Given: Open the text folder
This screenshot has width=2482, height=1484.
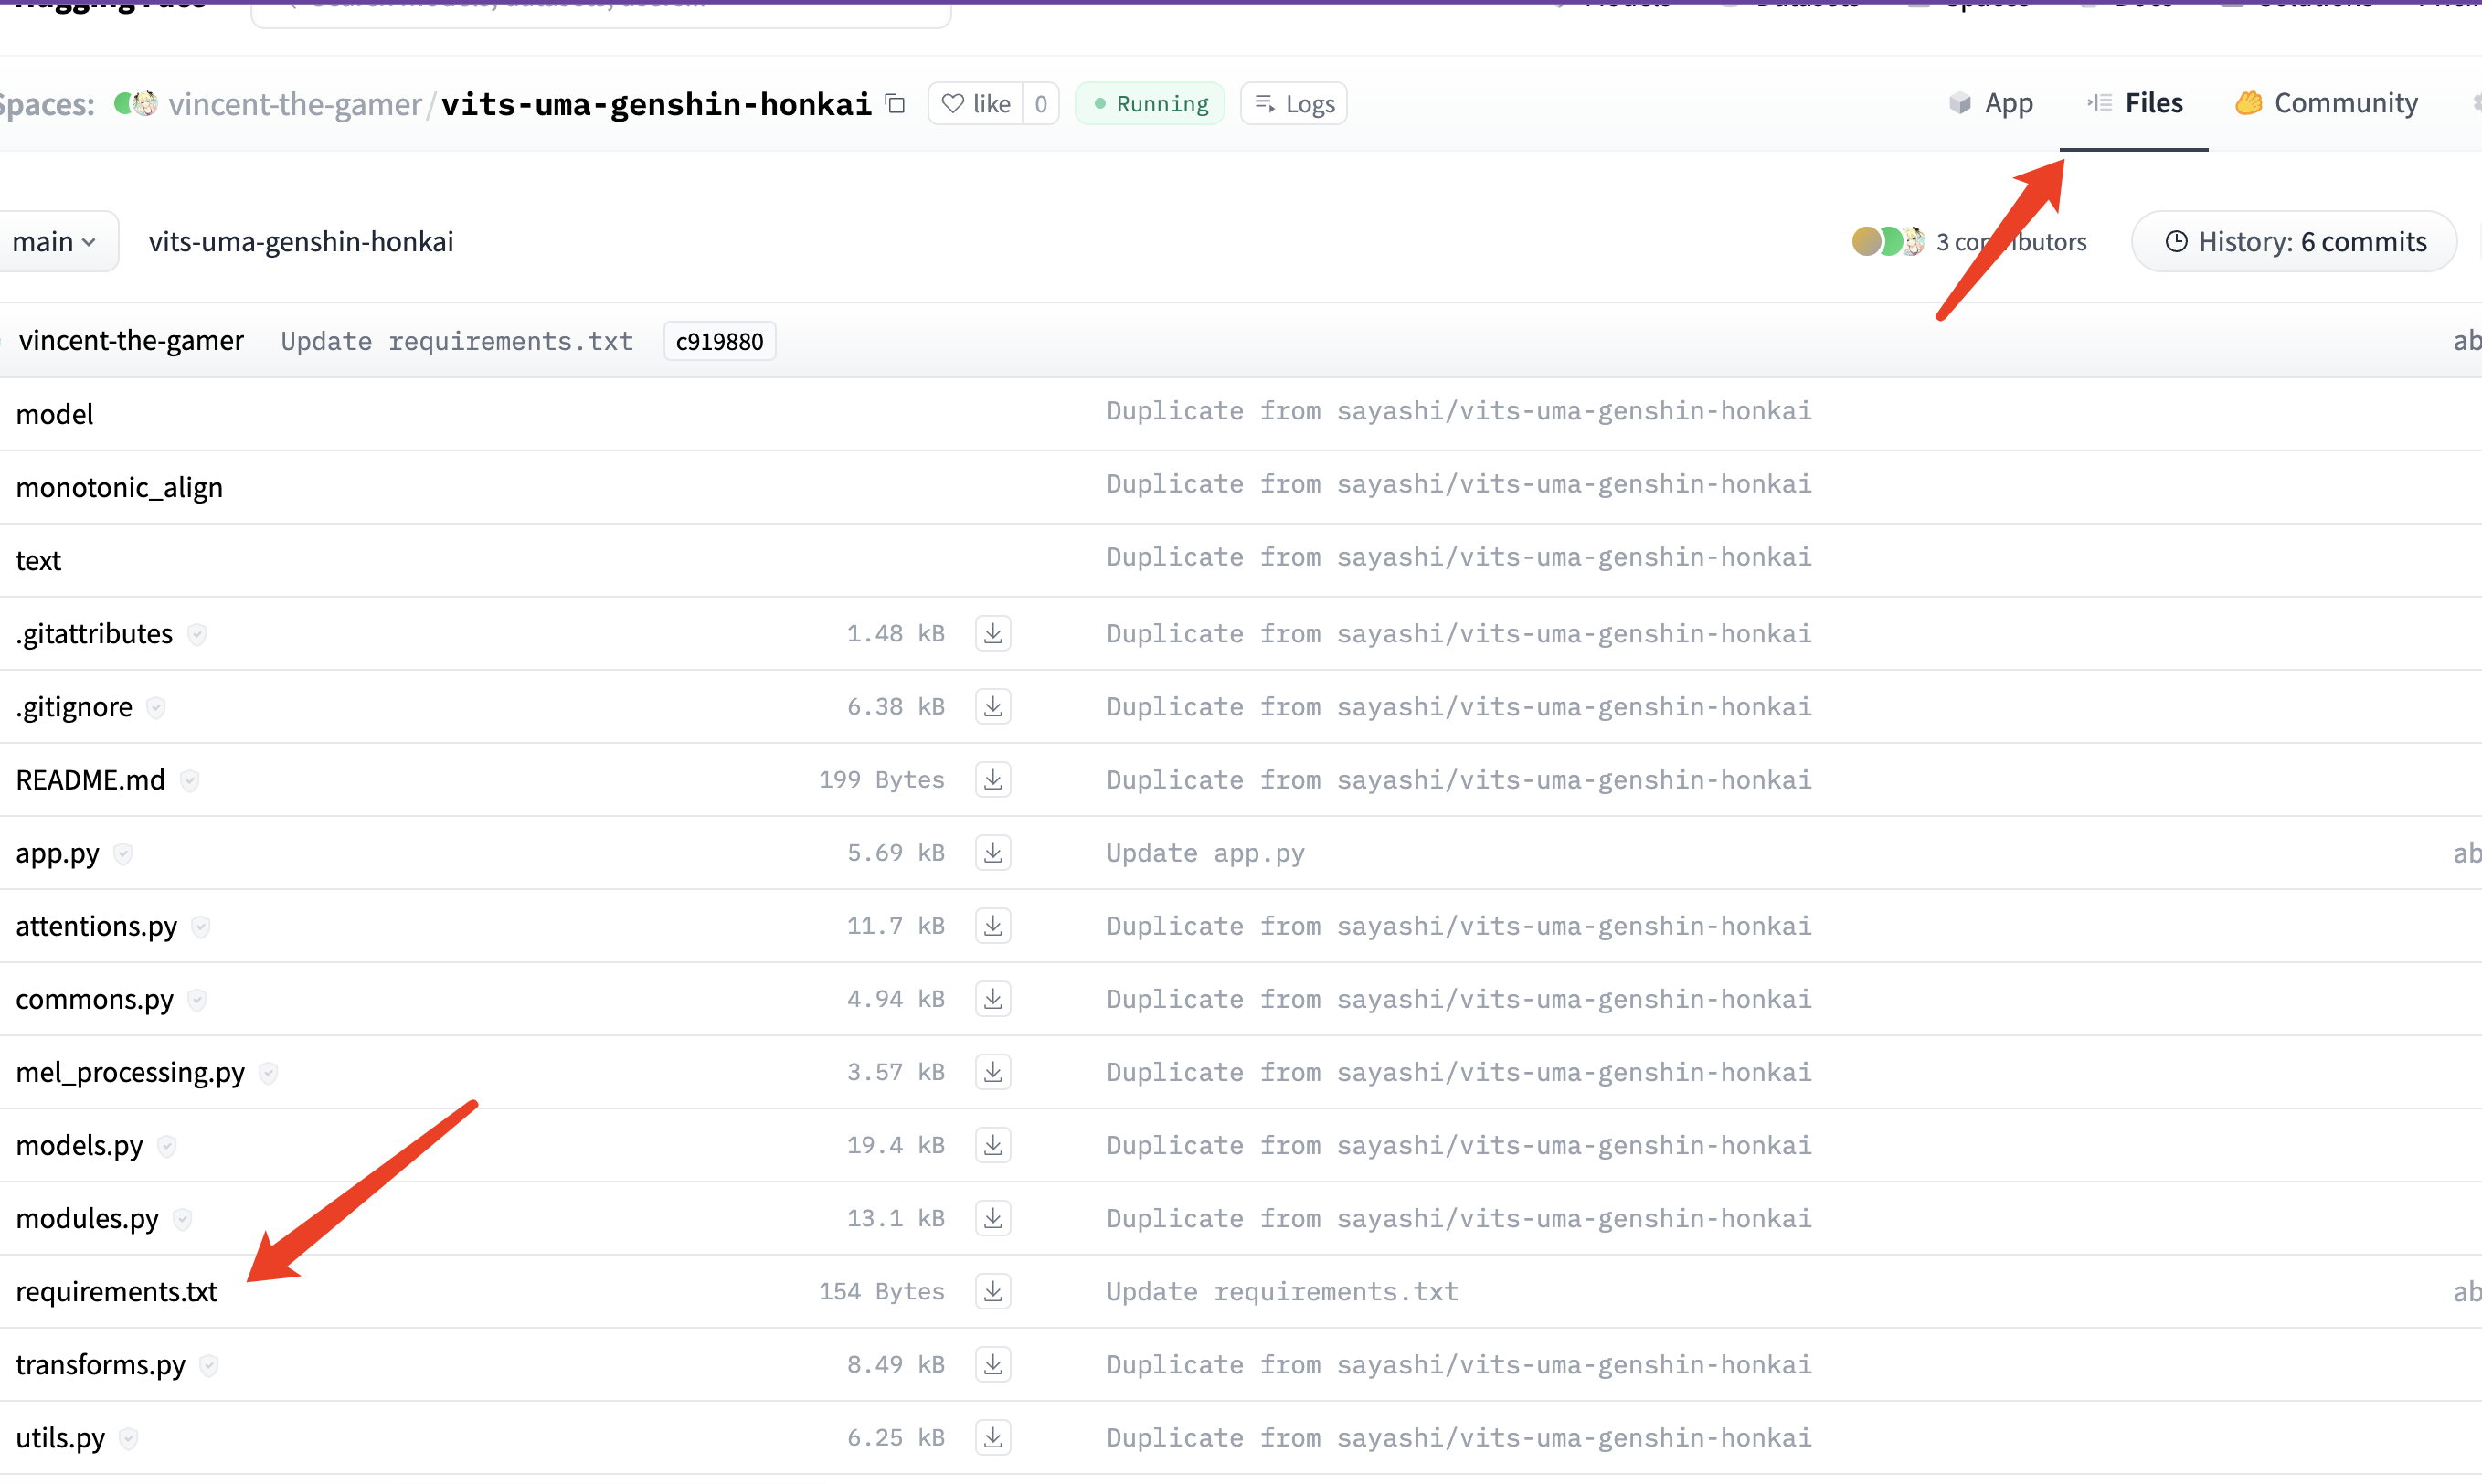Looking at the screenshot, I should 38,560.
